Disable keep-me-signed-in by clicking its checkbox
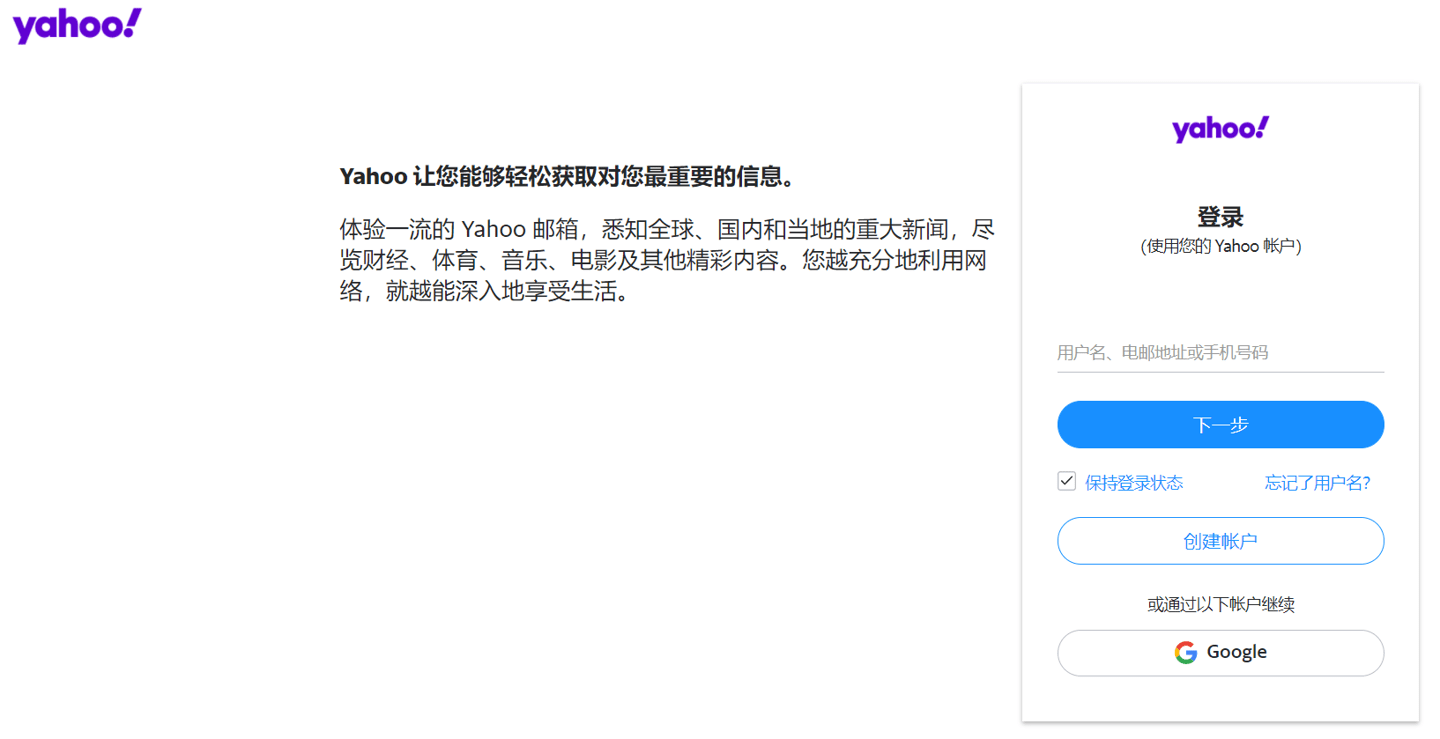 click(1066, 481)
